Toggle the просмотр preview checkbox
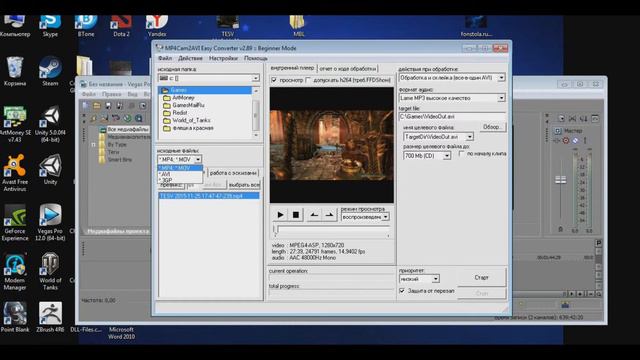 coord(274,80)
